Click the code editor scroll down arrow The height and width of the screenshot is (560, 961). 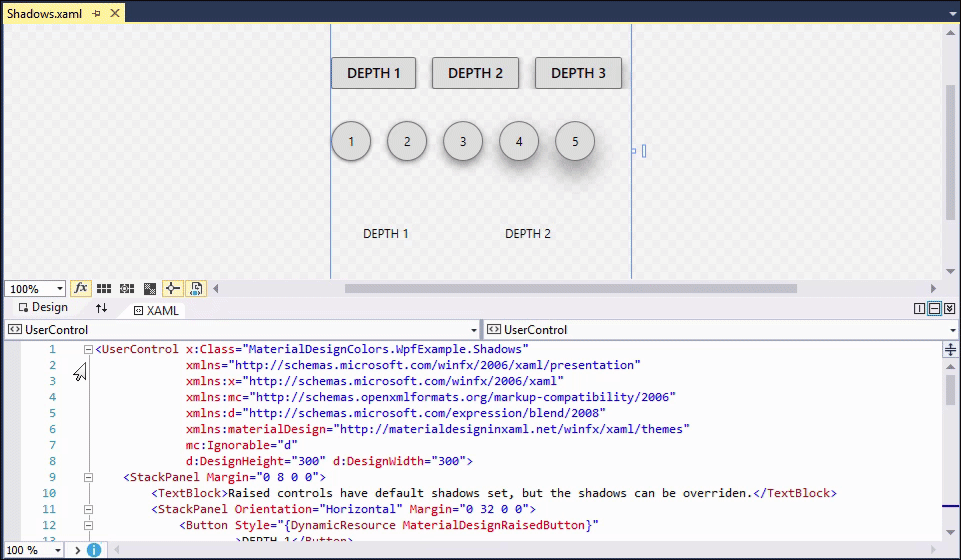tap(950, 532)
